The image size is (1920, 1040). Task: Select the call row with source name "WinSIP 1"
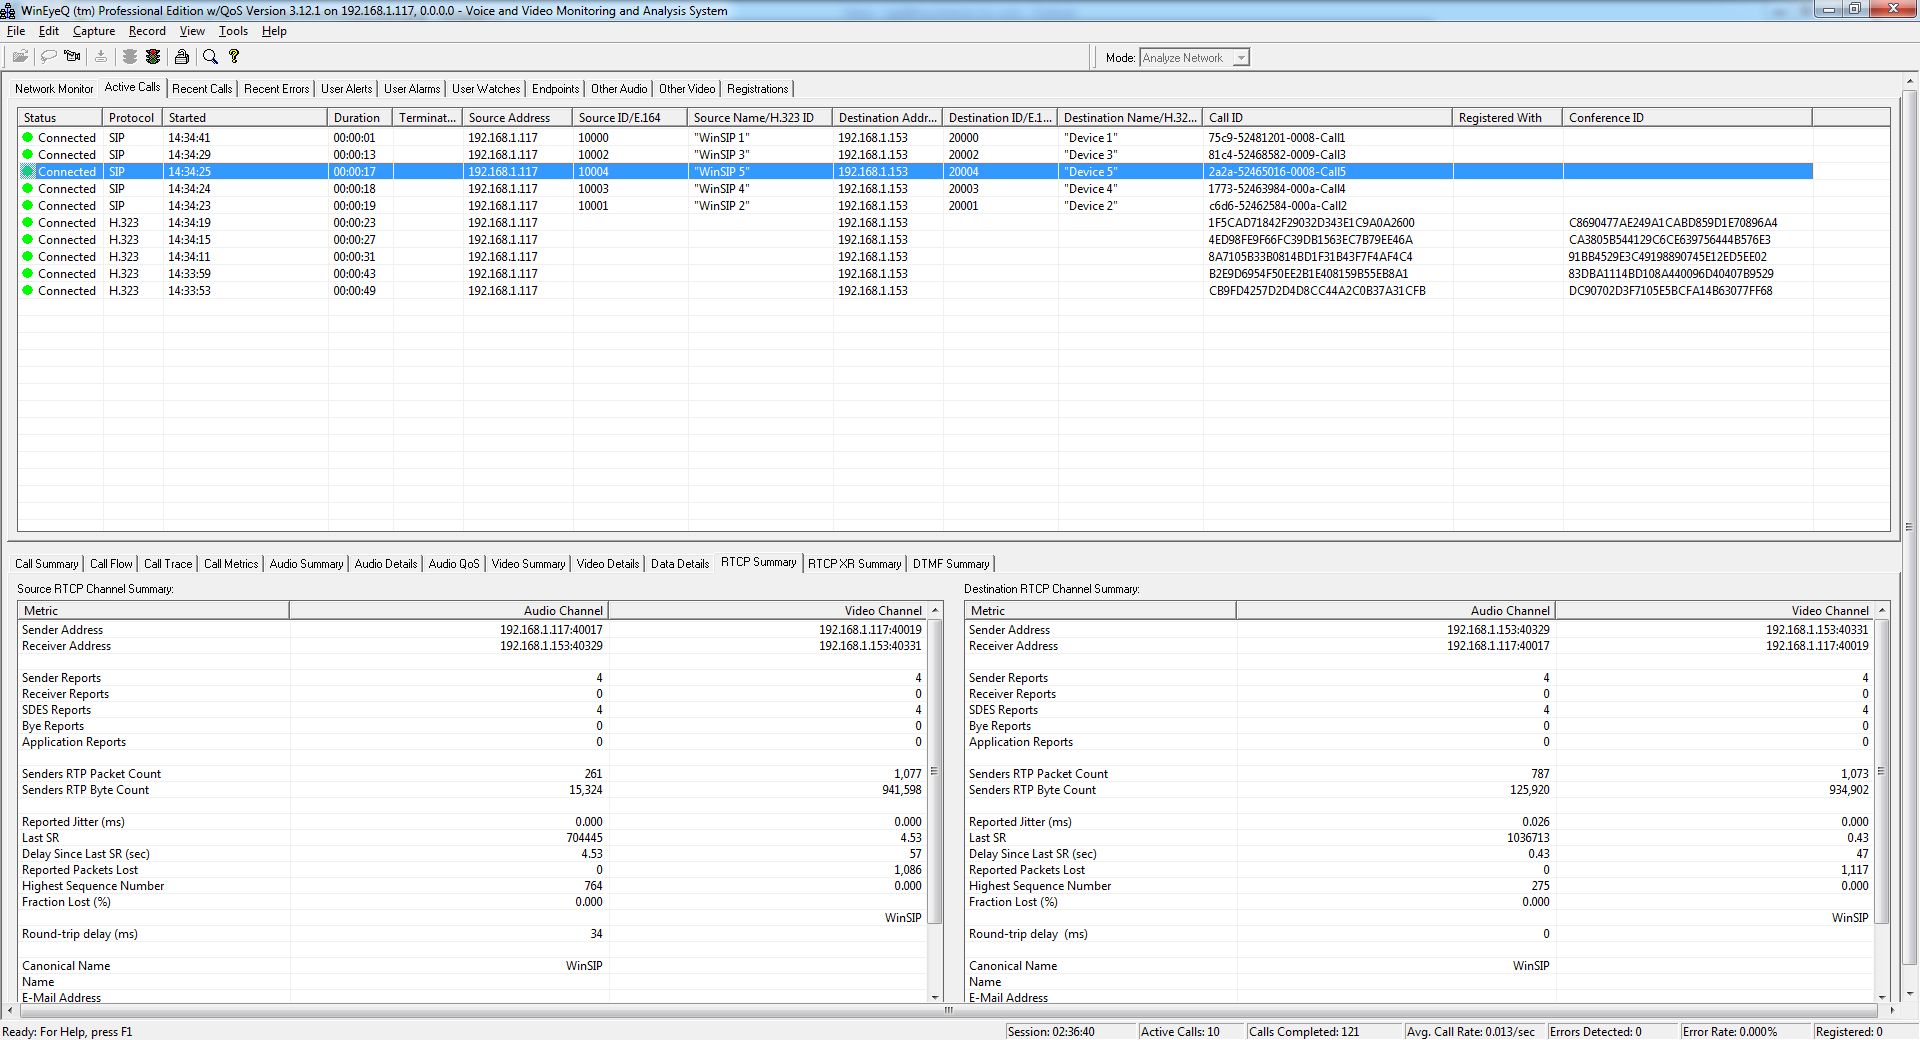click(915, 138)
